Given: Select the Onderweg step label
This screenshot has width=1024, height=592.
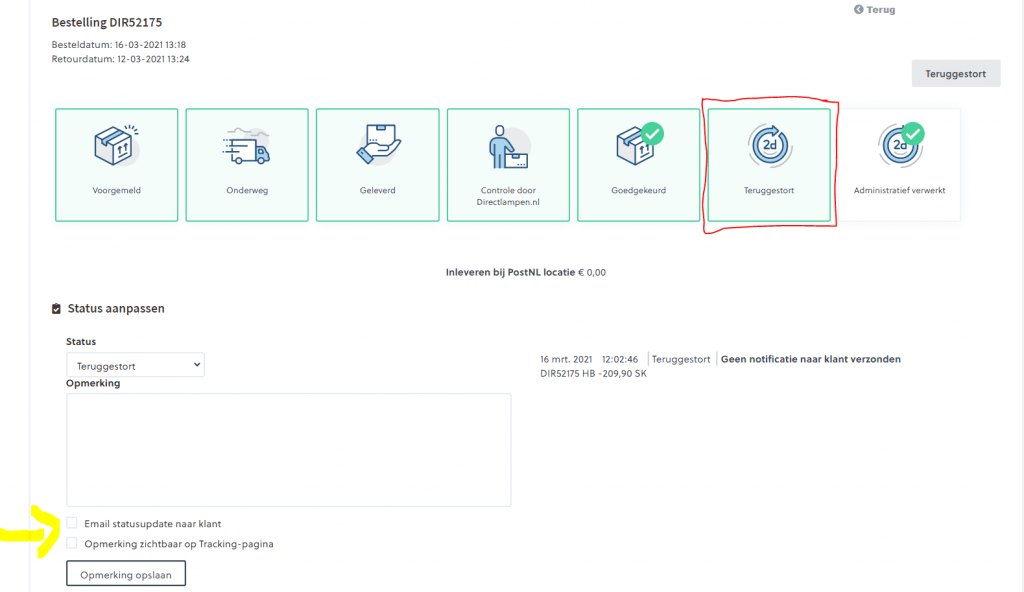Looking at the screenshot, I should click(x=246, y=189).
